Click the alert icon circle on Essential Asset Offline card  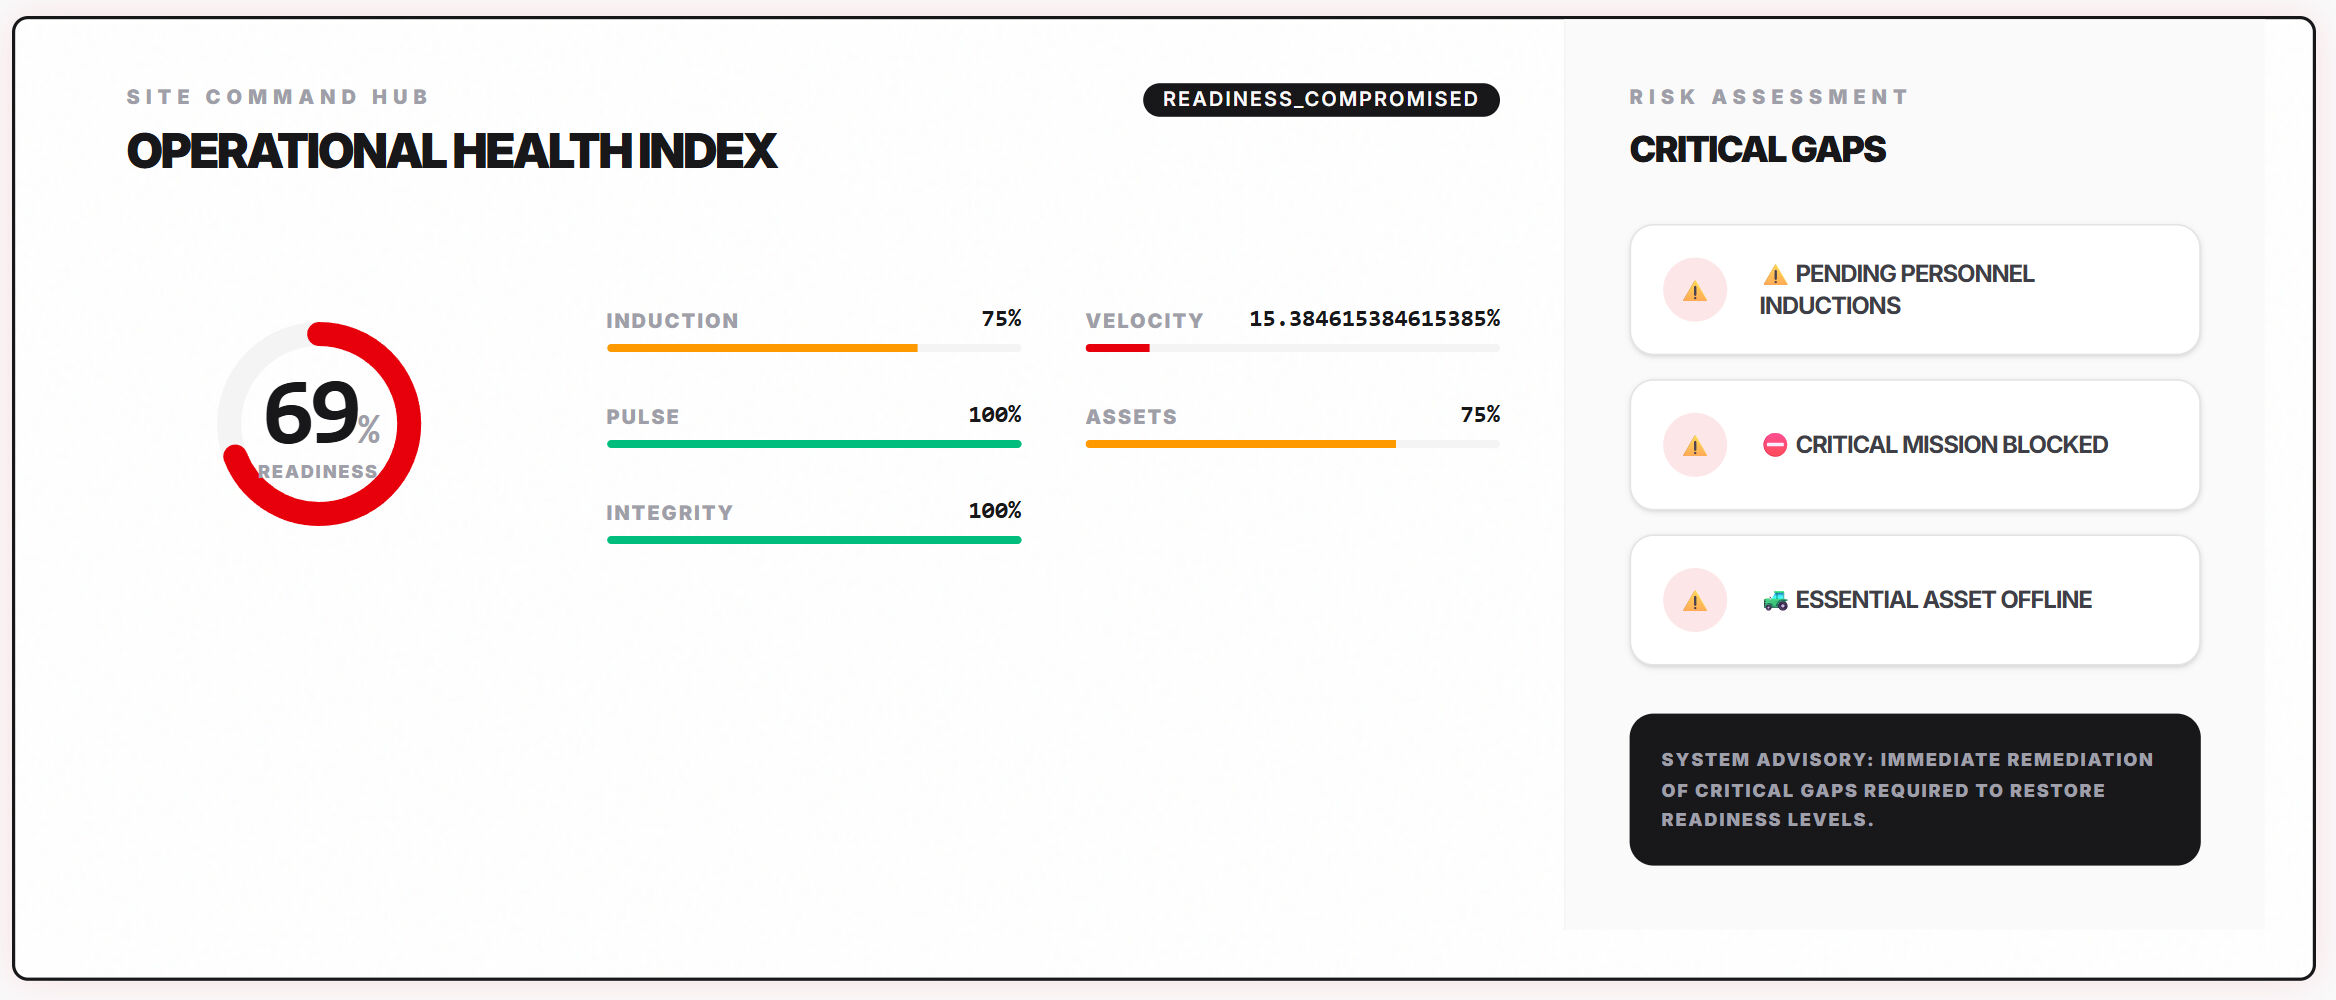(x=1693, y=600)
